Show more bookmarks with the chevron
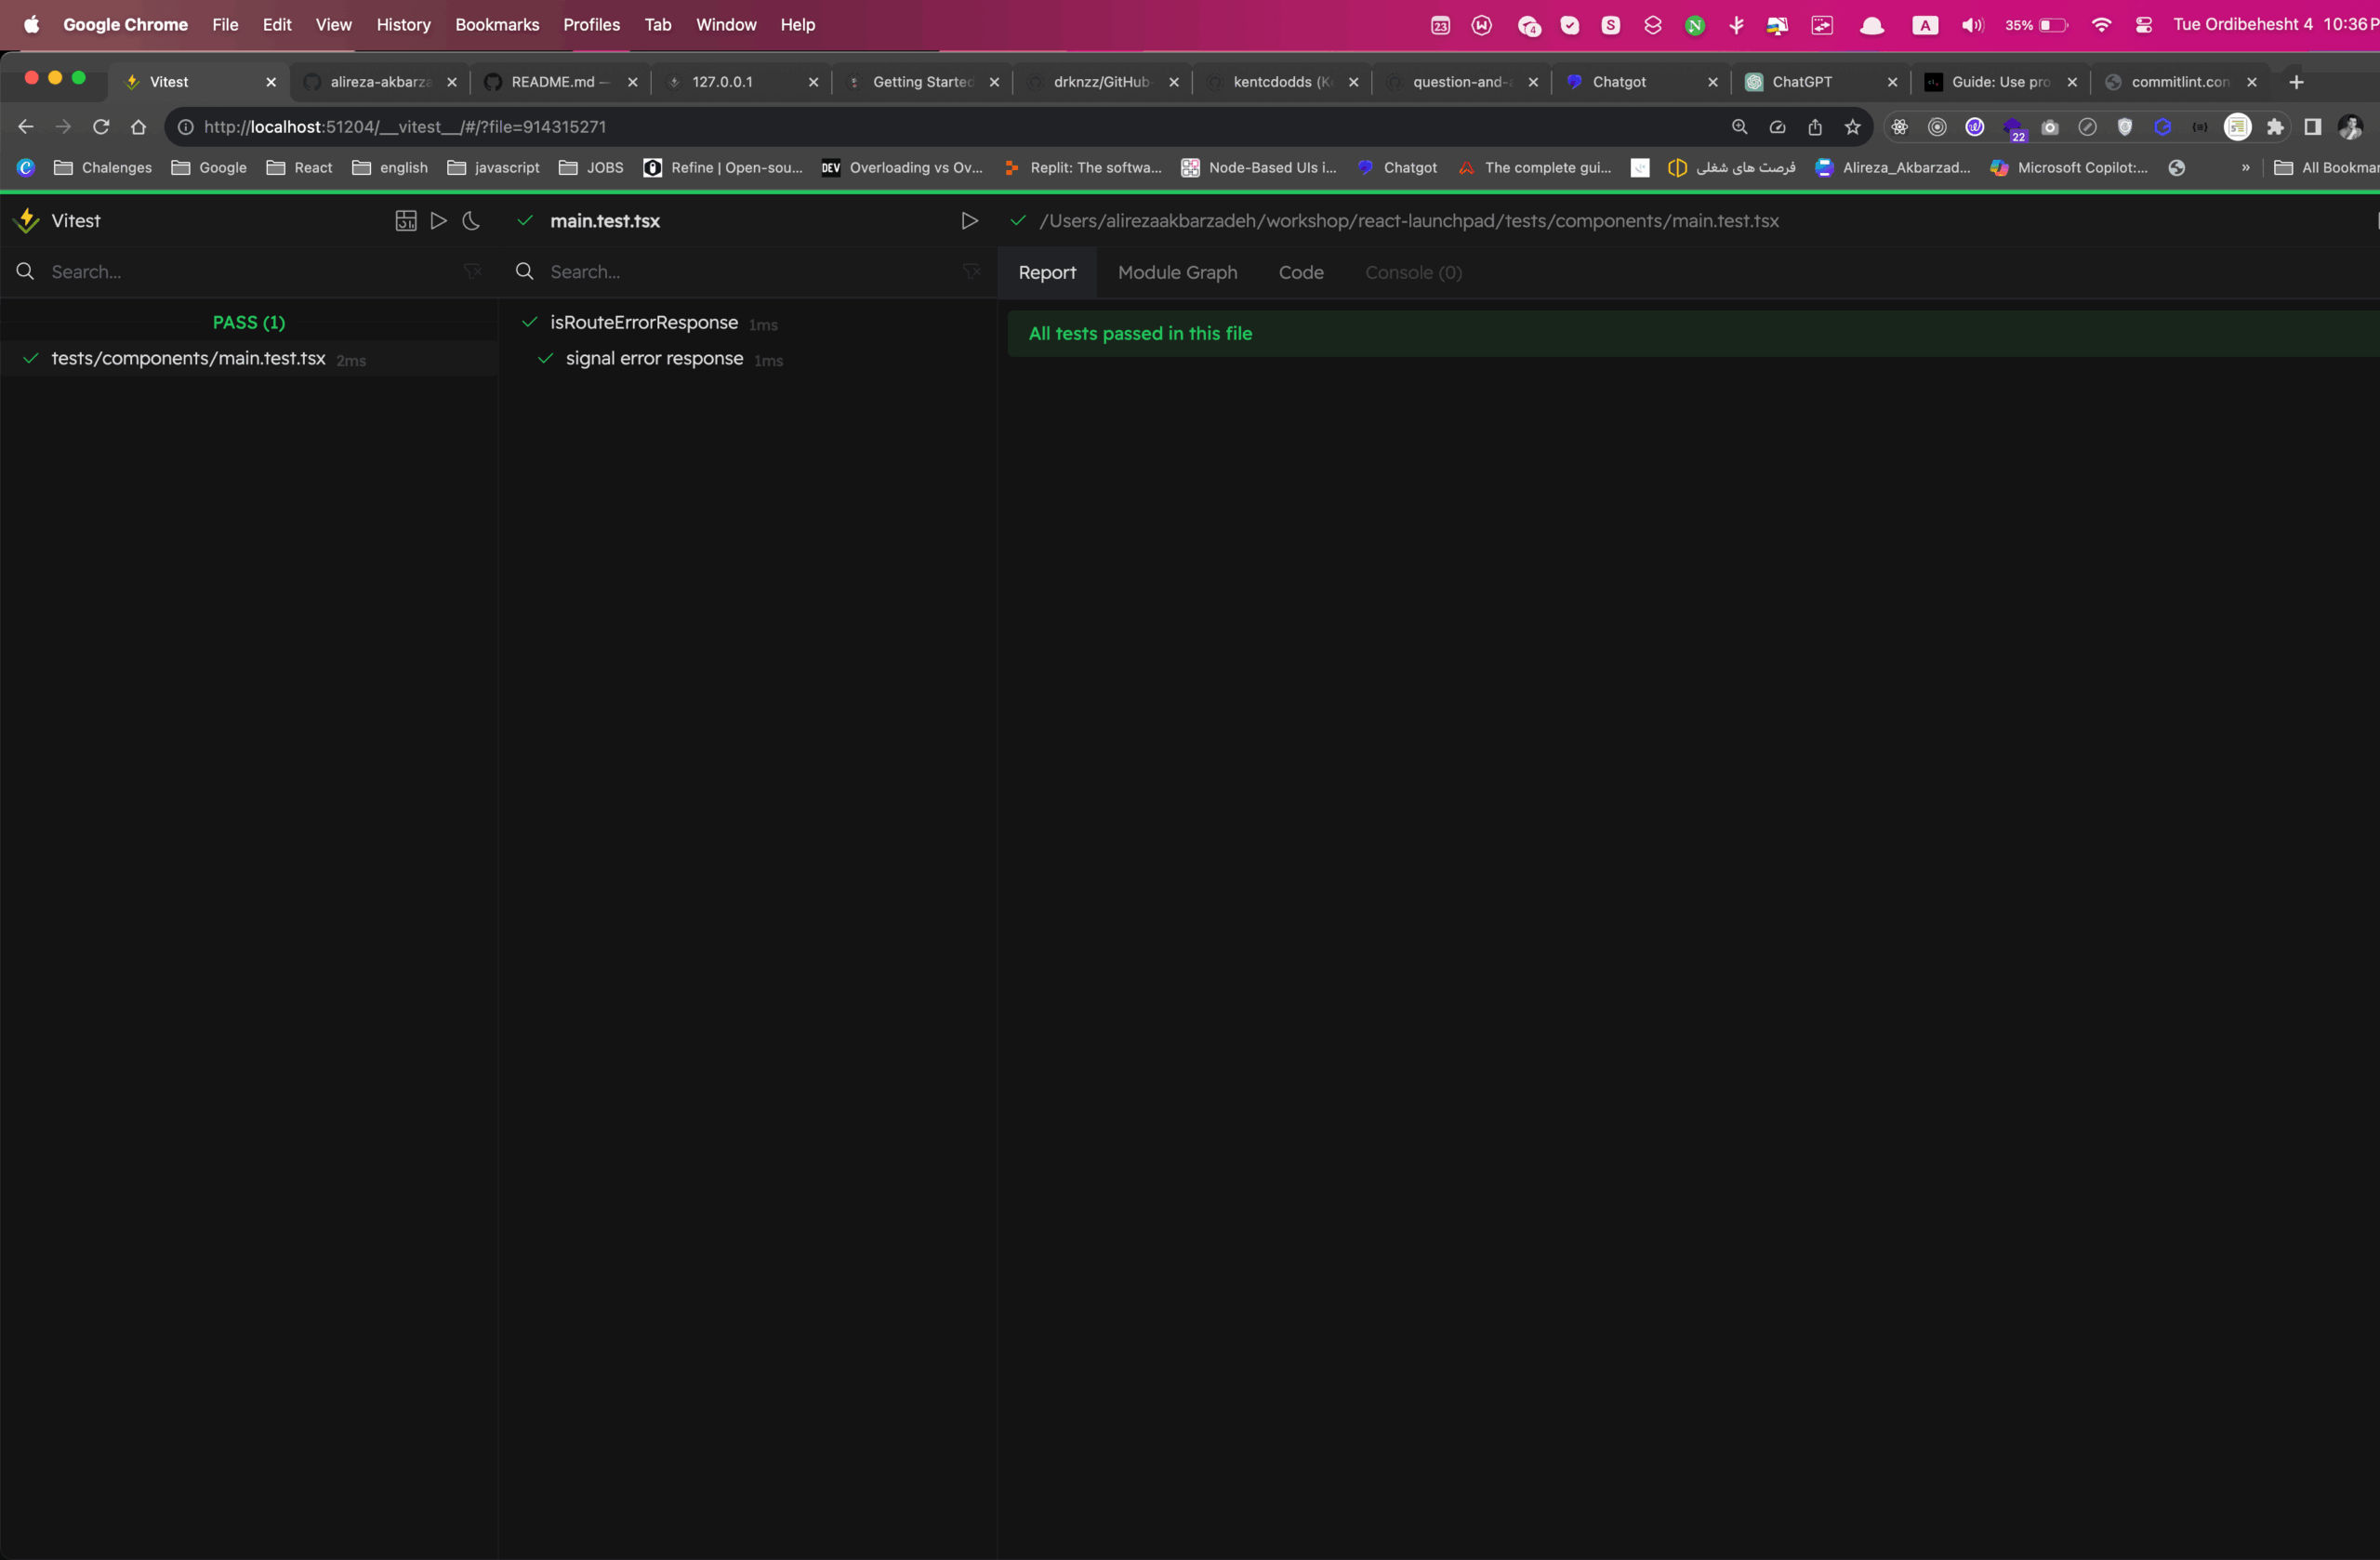Screen dimensions: 2380x1560 point(2245,168)
